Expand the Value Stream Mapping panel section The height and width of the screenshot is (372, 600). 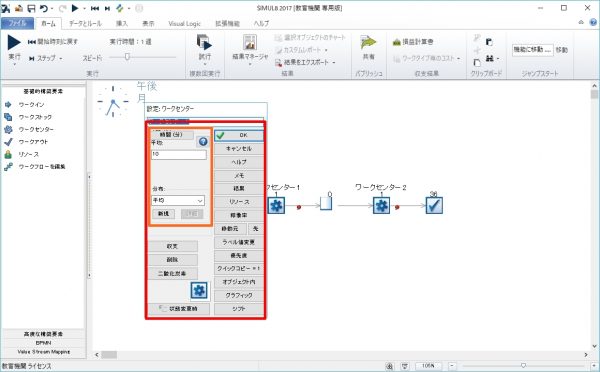pos(43,352)
